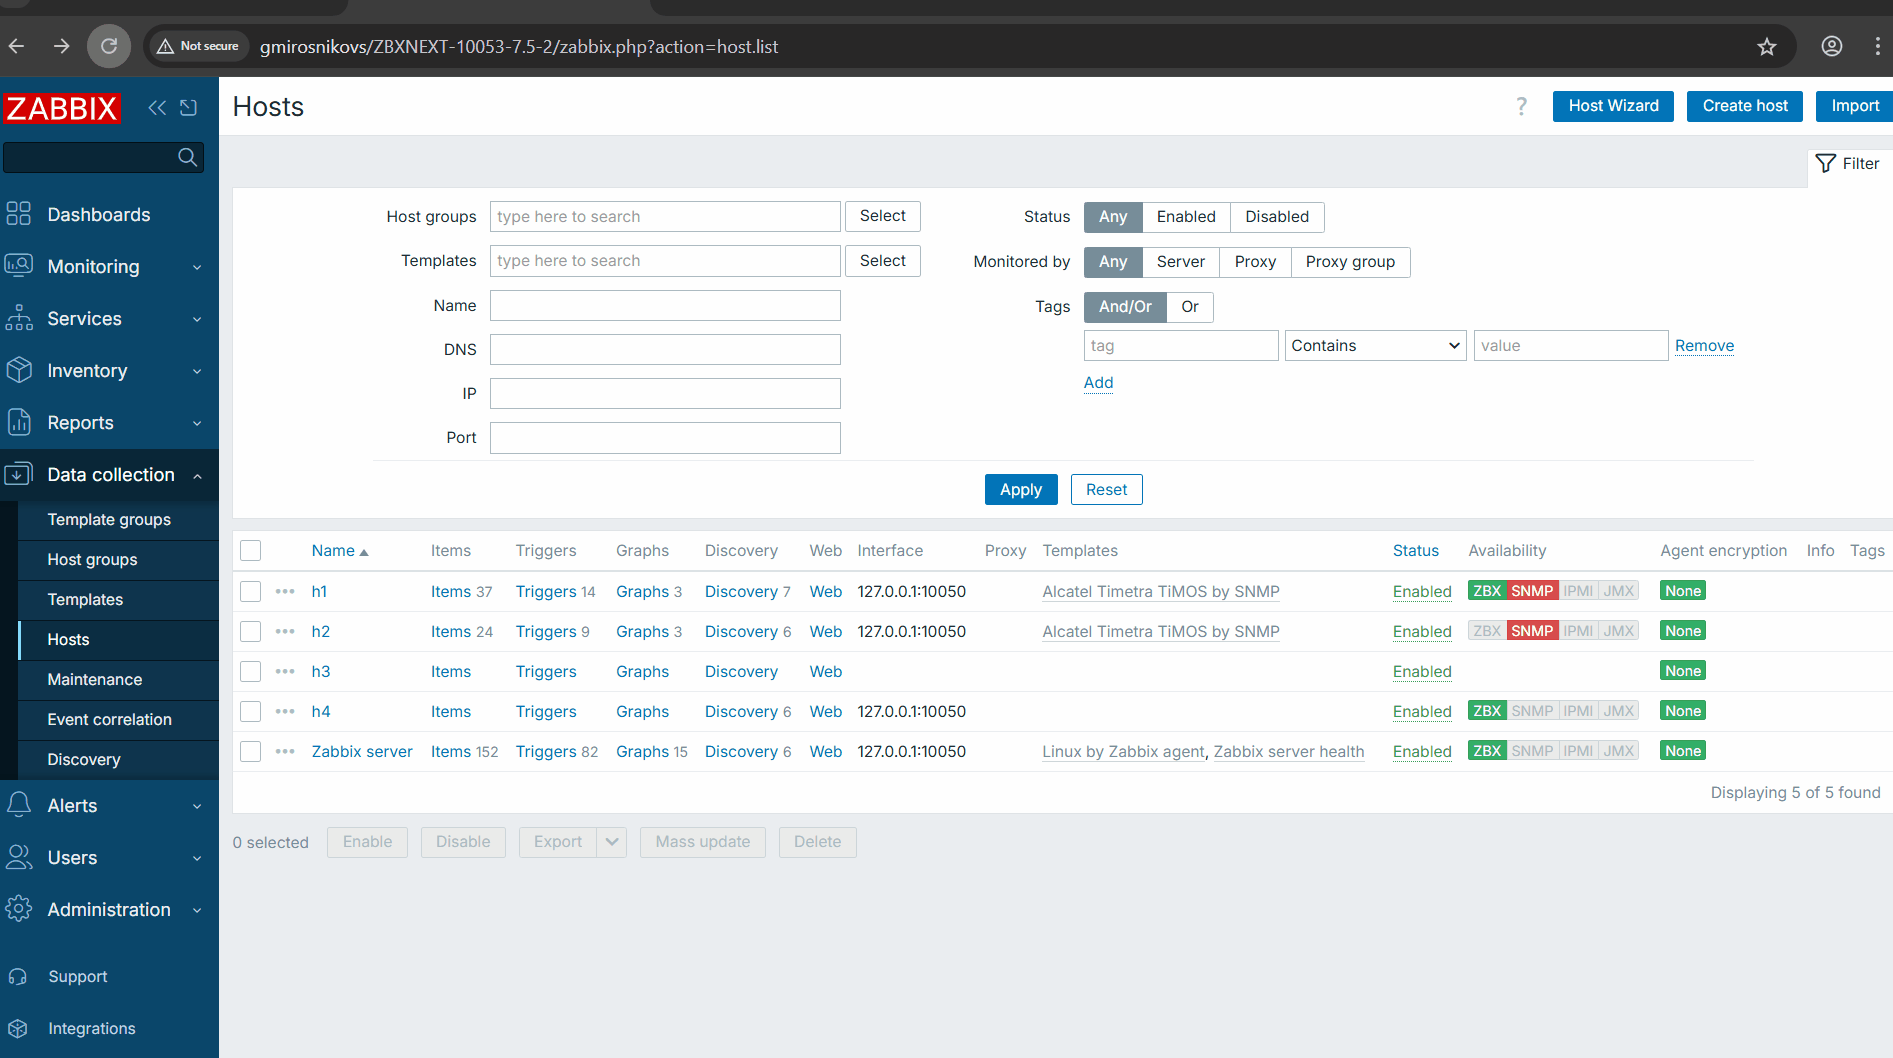This screenshot has height=1058, width=1893.
Task: Click the sidebar search magnifier icon
Action: click(187, 157)
